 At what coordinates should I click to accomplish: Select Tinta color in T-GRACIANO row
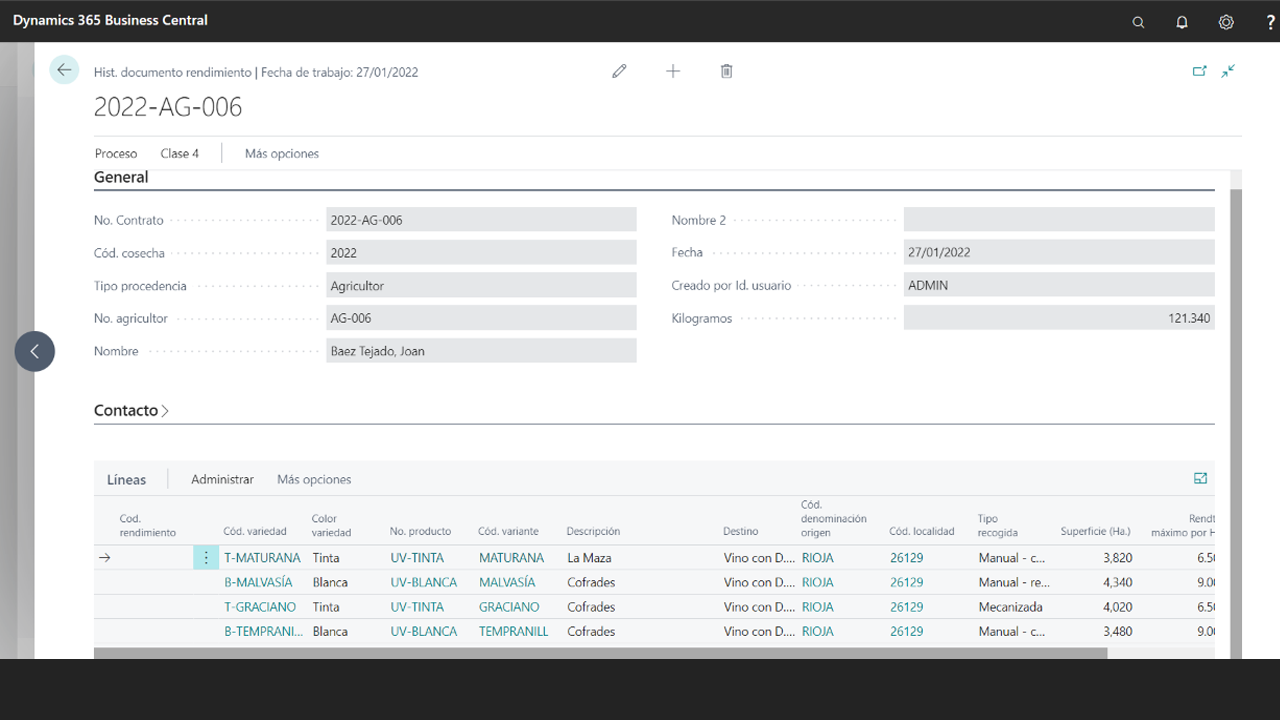326,607
